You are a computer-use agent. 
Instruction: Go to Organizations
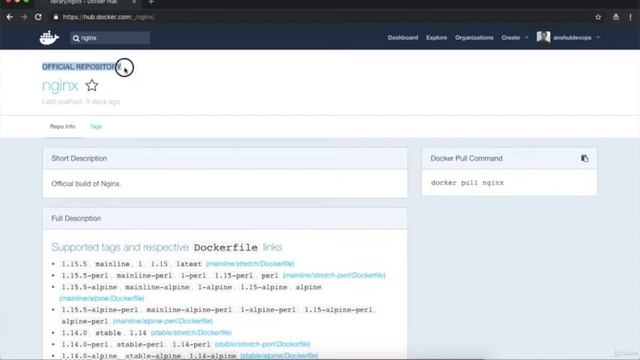click(474, 38)
